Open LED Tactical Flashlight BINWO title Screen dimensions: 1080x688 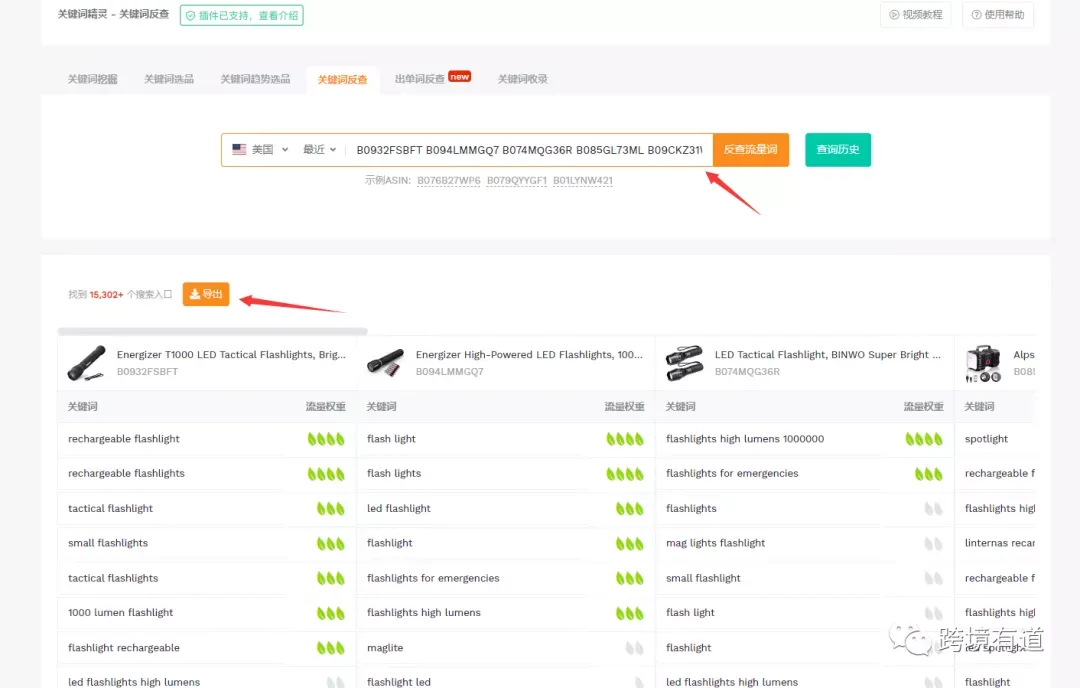click(x=827, y=355)
